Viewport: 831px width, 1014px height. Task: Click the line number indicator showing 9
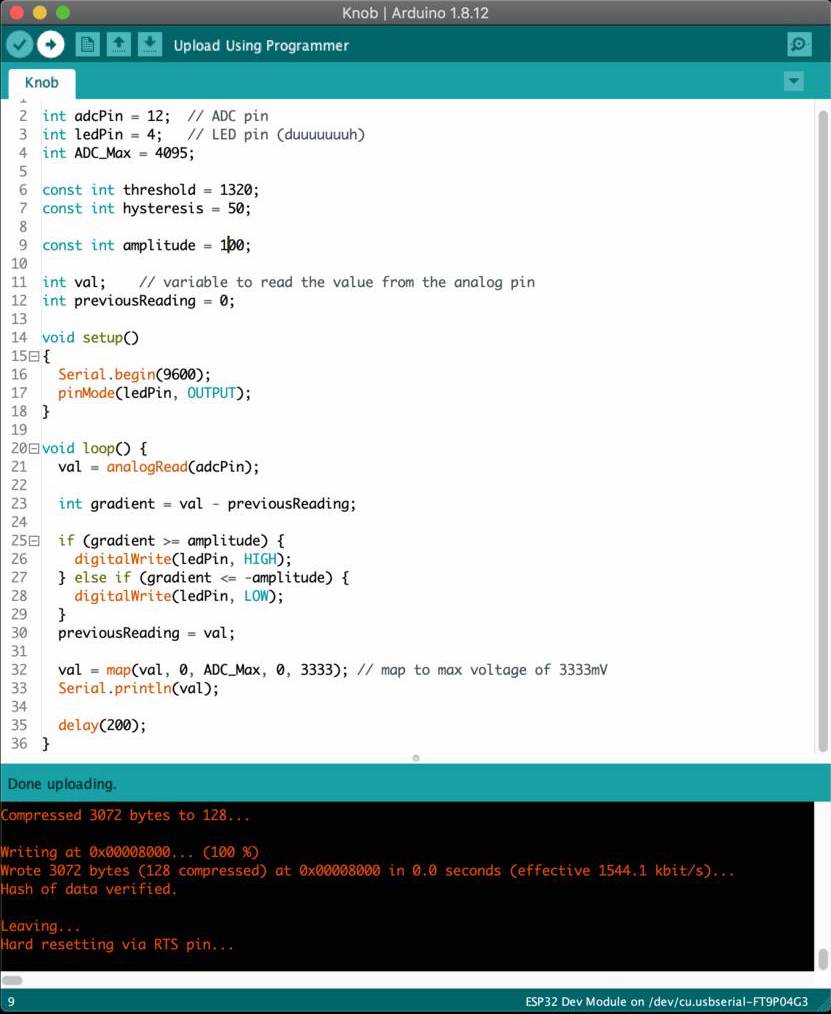(10, 1001)
